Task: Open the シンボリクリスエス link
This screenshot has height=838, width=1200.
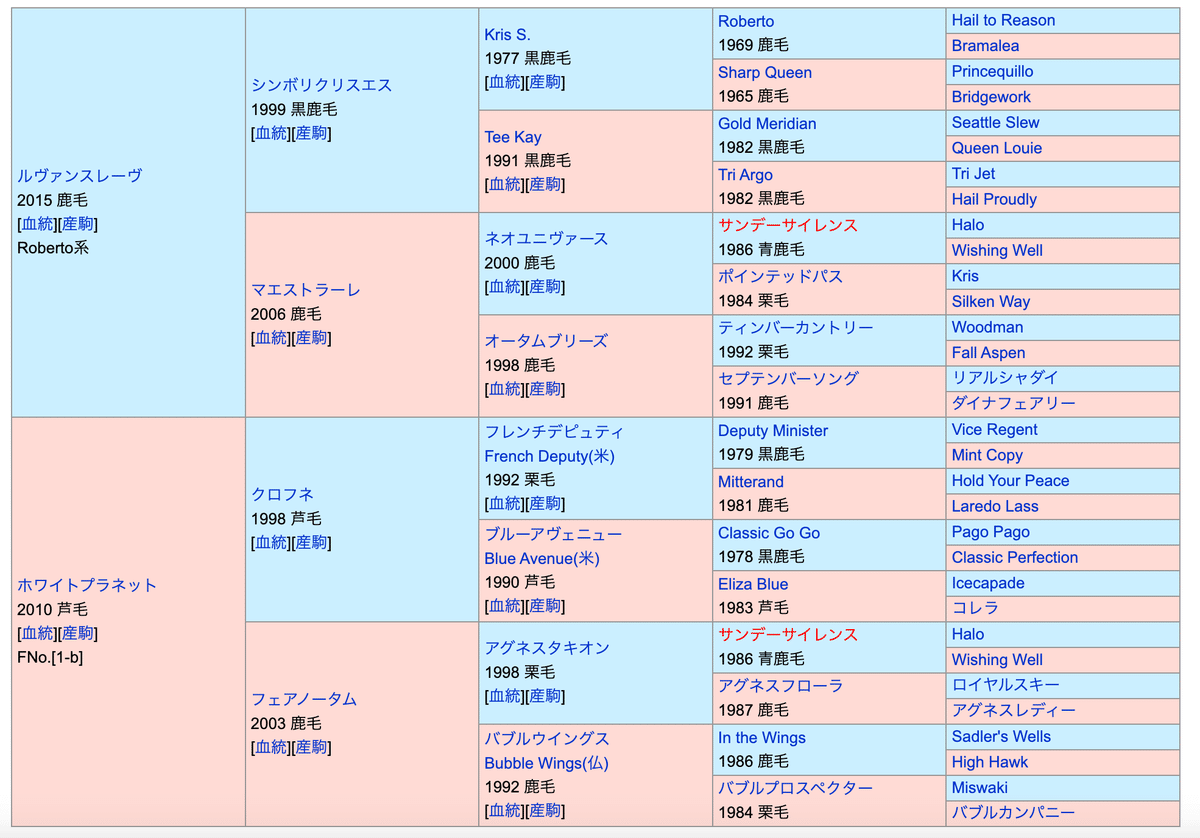Action: (321, 85)
